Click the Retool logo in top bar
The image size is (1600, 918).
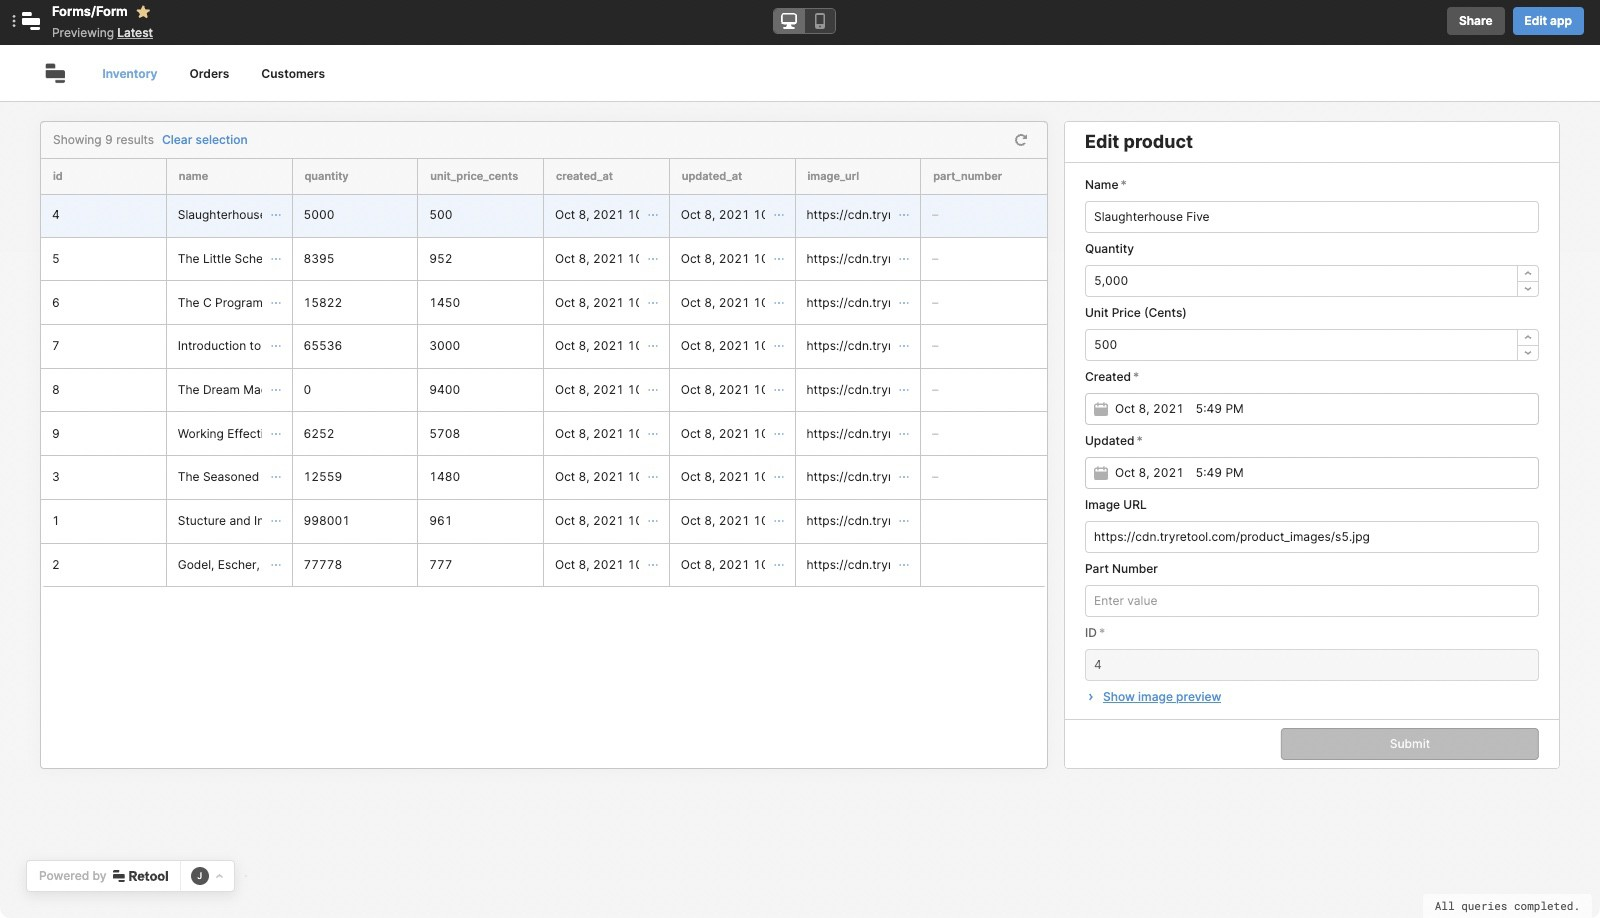pos(31,21)
